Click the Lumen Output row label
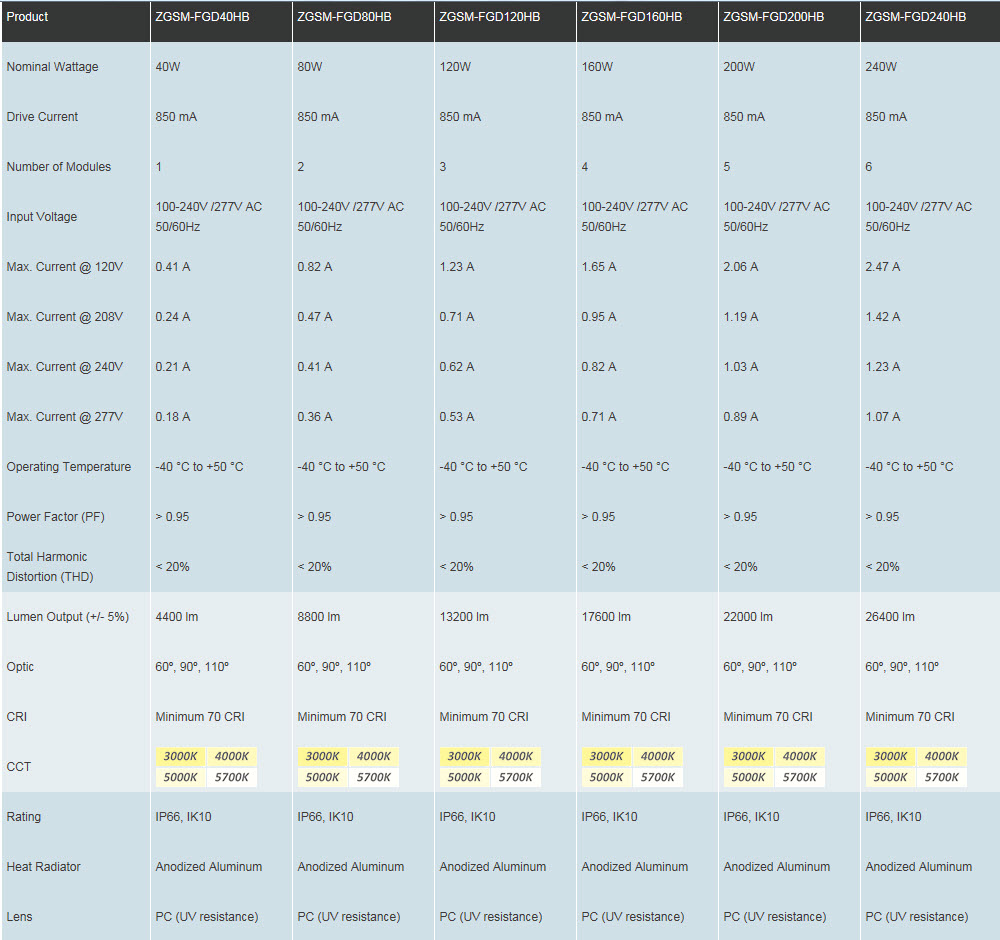 (68, 617)
